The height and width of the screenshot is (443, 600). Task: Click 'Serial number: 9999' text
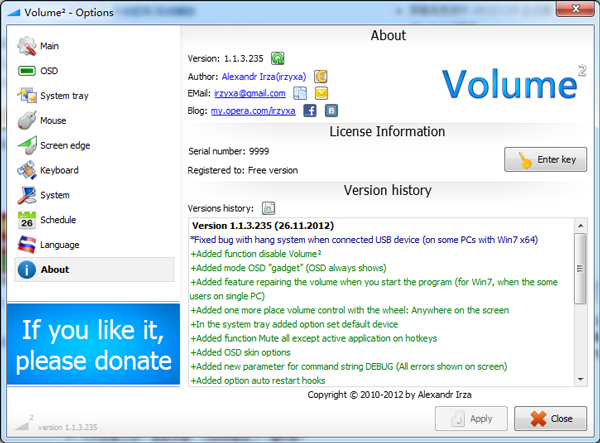228,151
